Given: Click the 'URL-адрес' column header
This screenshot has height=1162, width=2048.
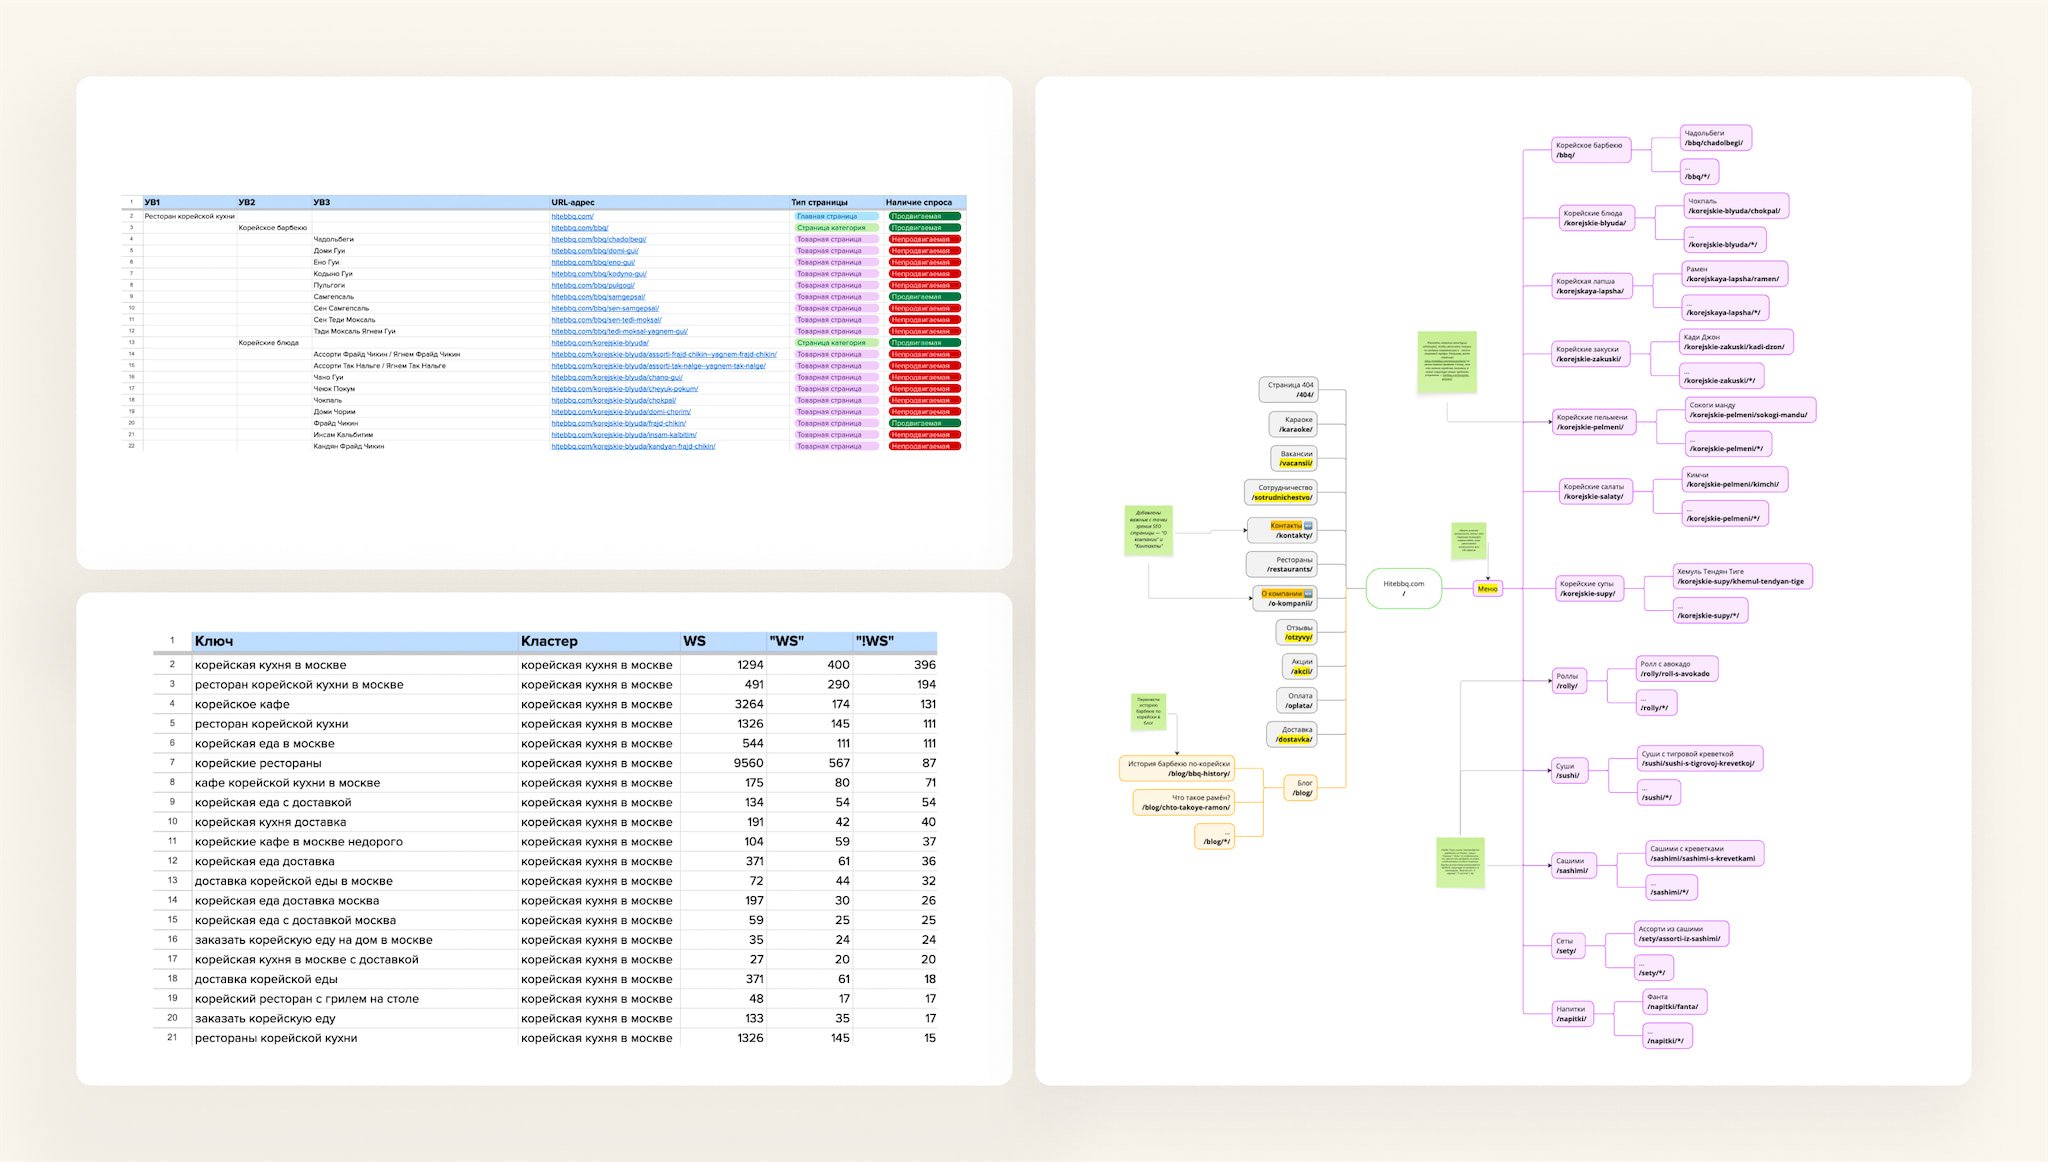Looking at the screenshot, I should [x=572, y=202].
